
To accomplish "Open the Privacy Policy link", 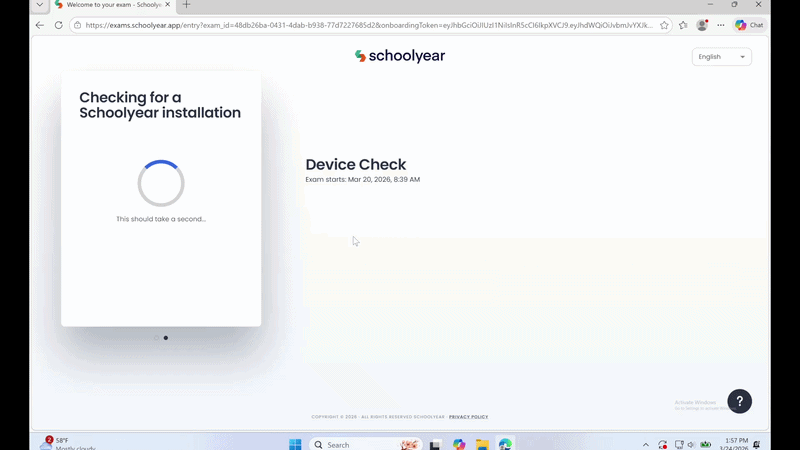I will (x=468, y=416).
